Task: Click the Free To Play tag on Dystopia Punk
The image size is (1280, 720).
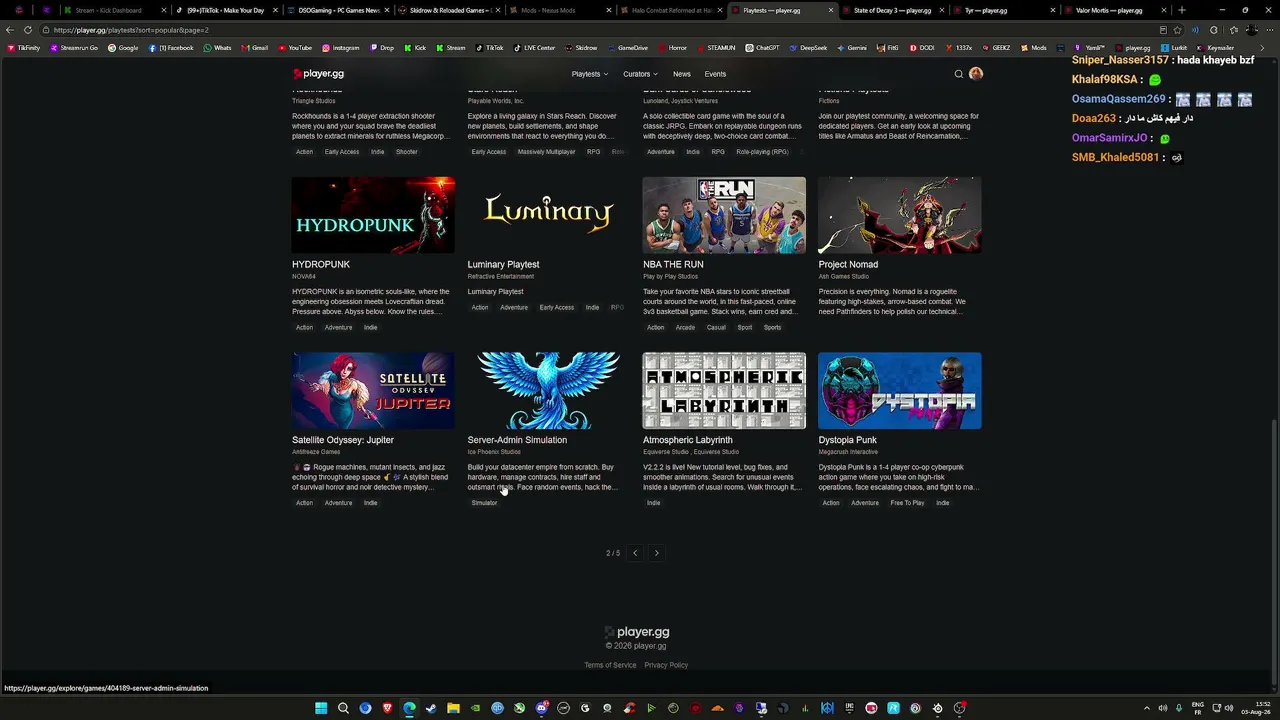Action: (x=907, y=503)
